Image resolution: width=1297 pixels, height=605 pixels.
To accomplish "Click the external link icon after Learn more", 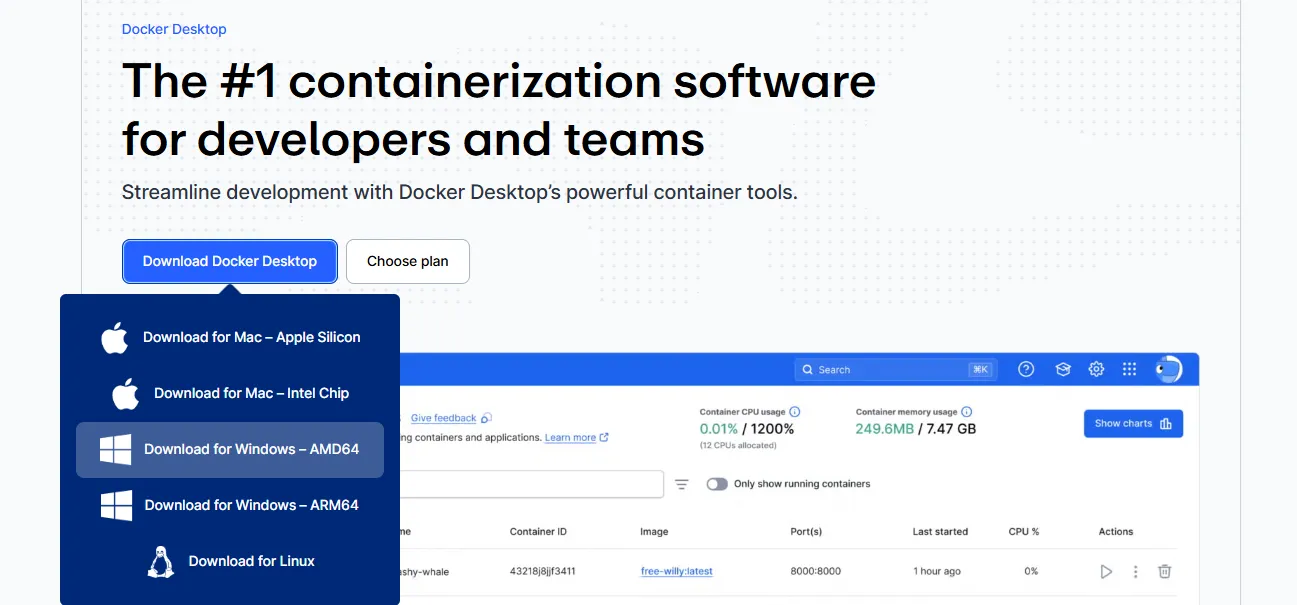I will 604,437.
